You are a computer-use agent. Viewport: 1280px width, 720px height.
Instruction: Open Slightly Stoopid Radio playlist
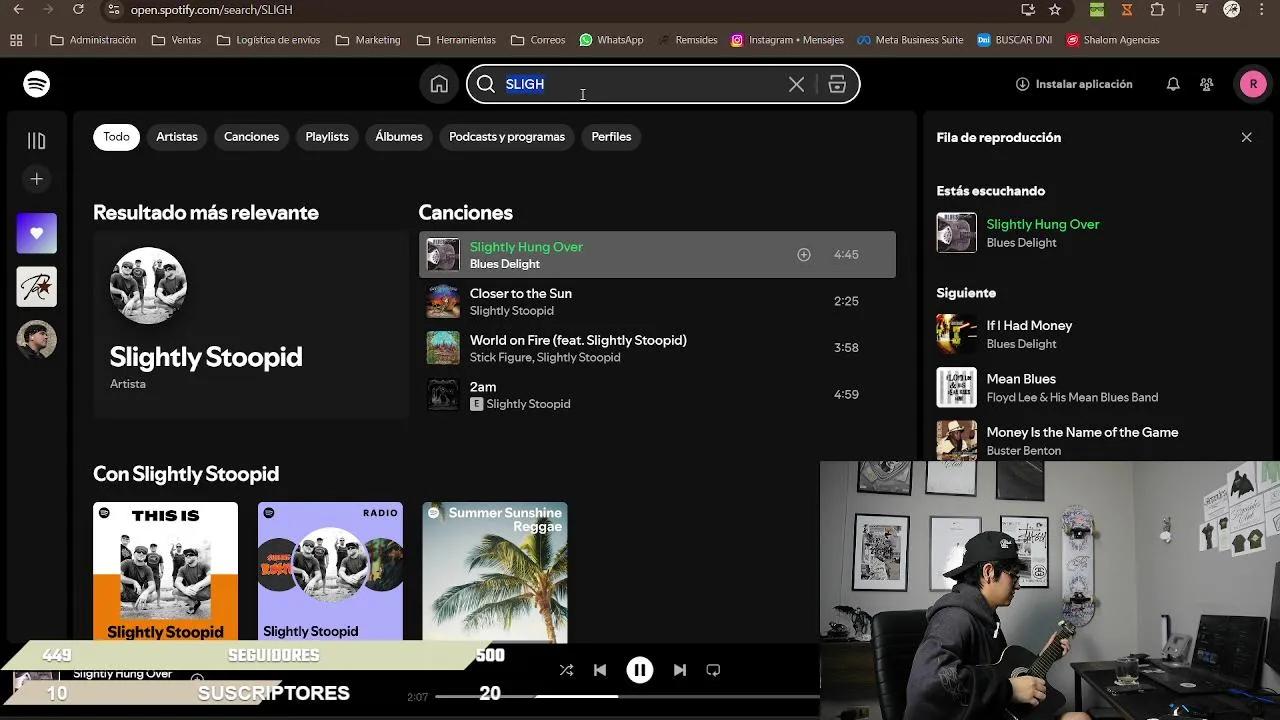pos(331,572)
